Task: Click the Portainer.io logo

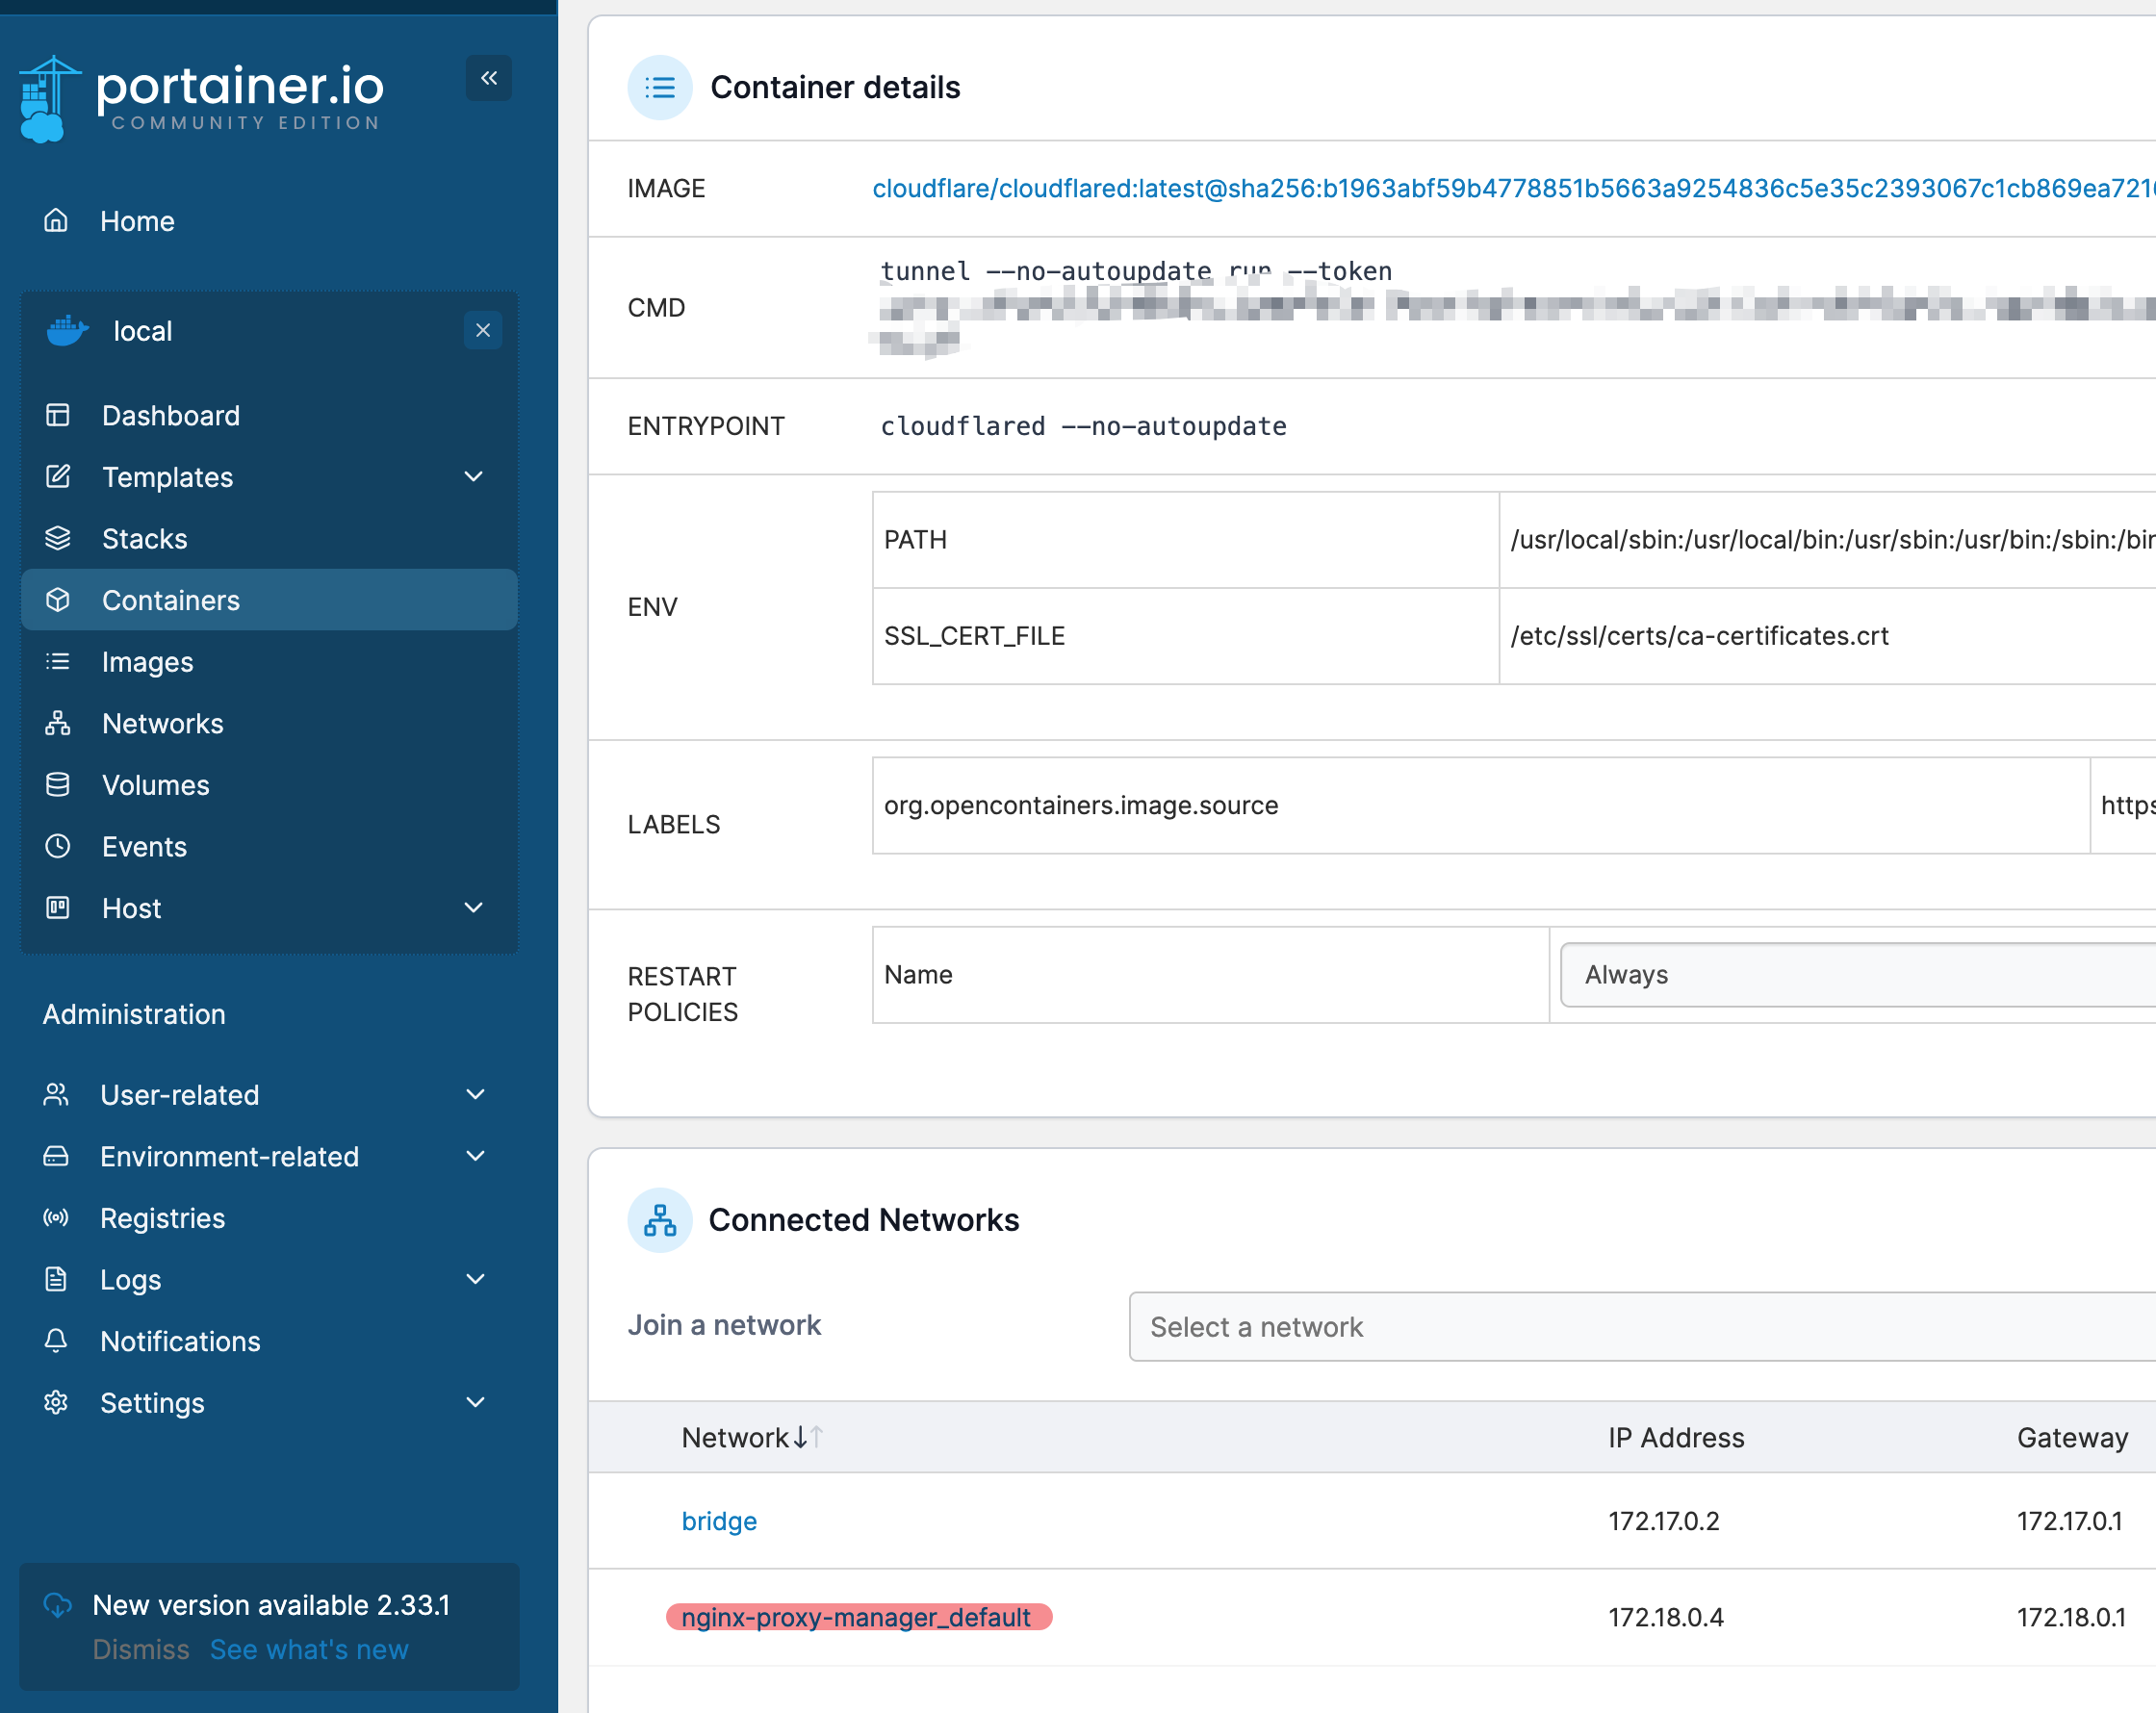Action: 201,98
